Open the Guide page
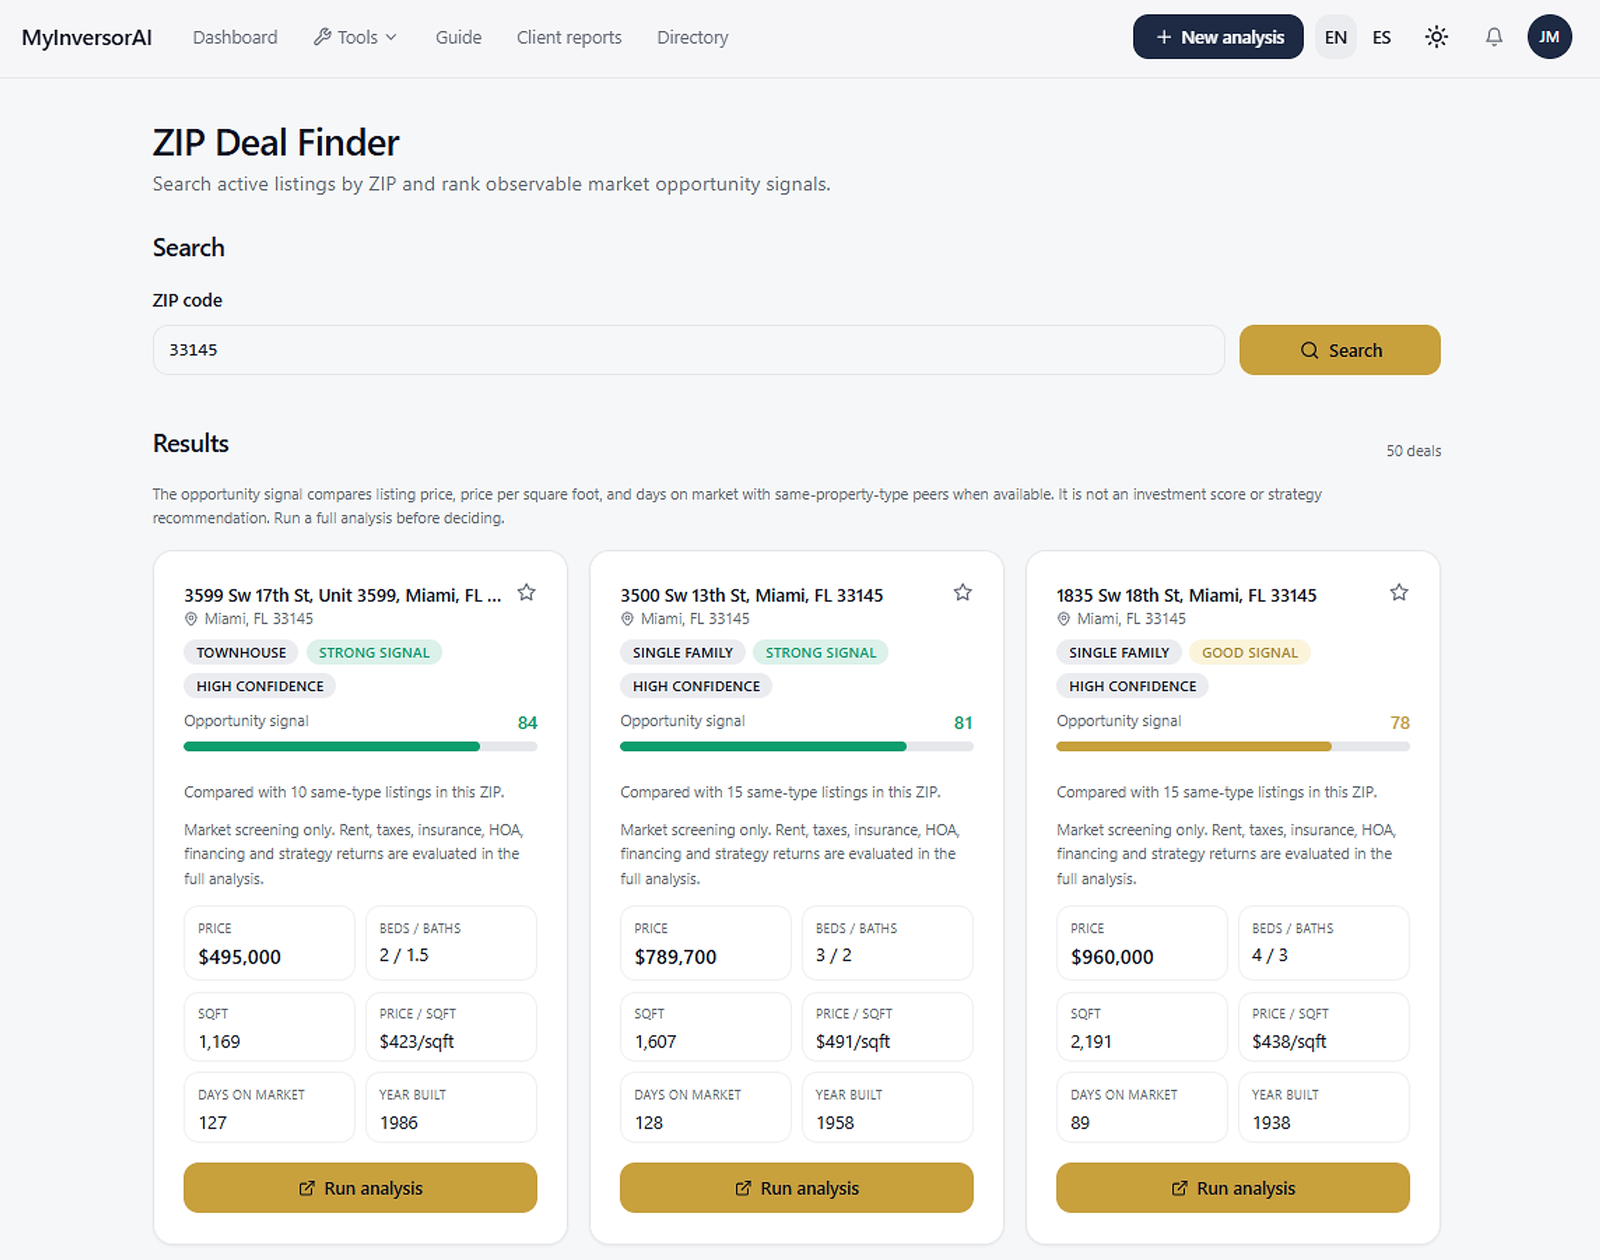 458,37
